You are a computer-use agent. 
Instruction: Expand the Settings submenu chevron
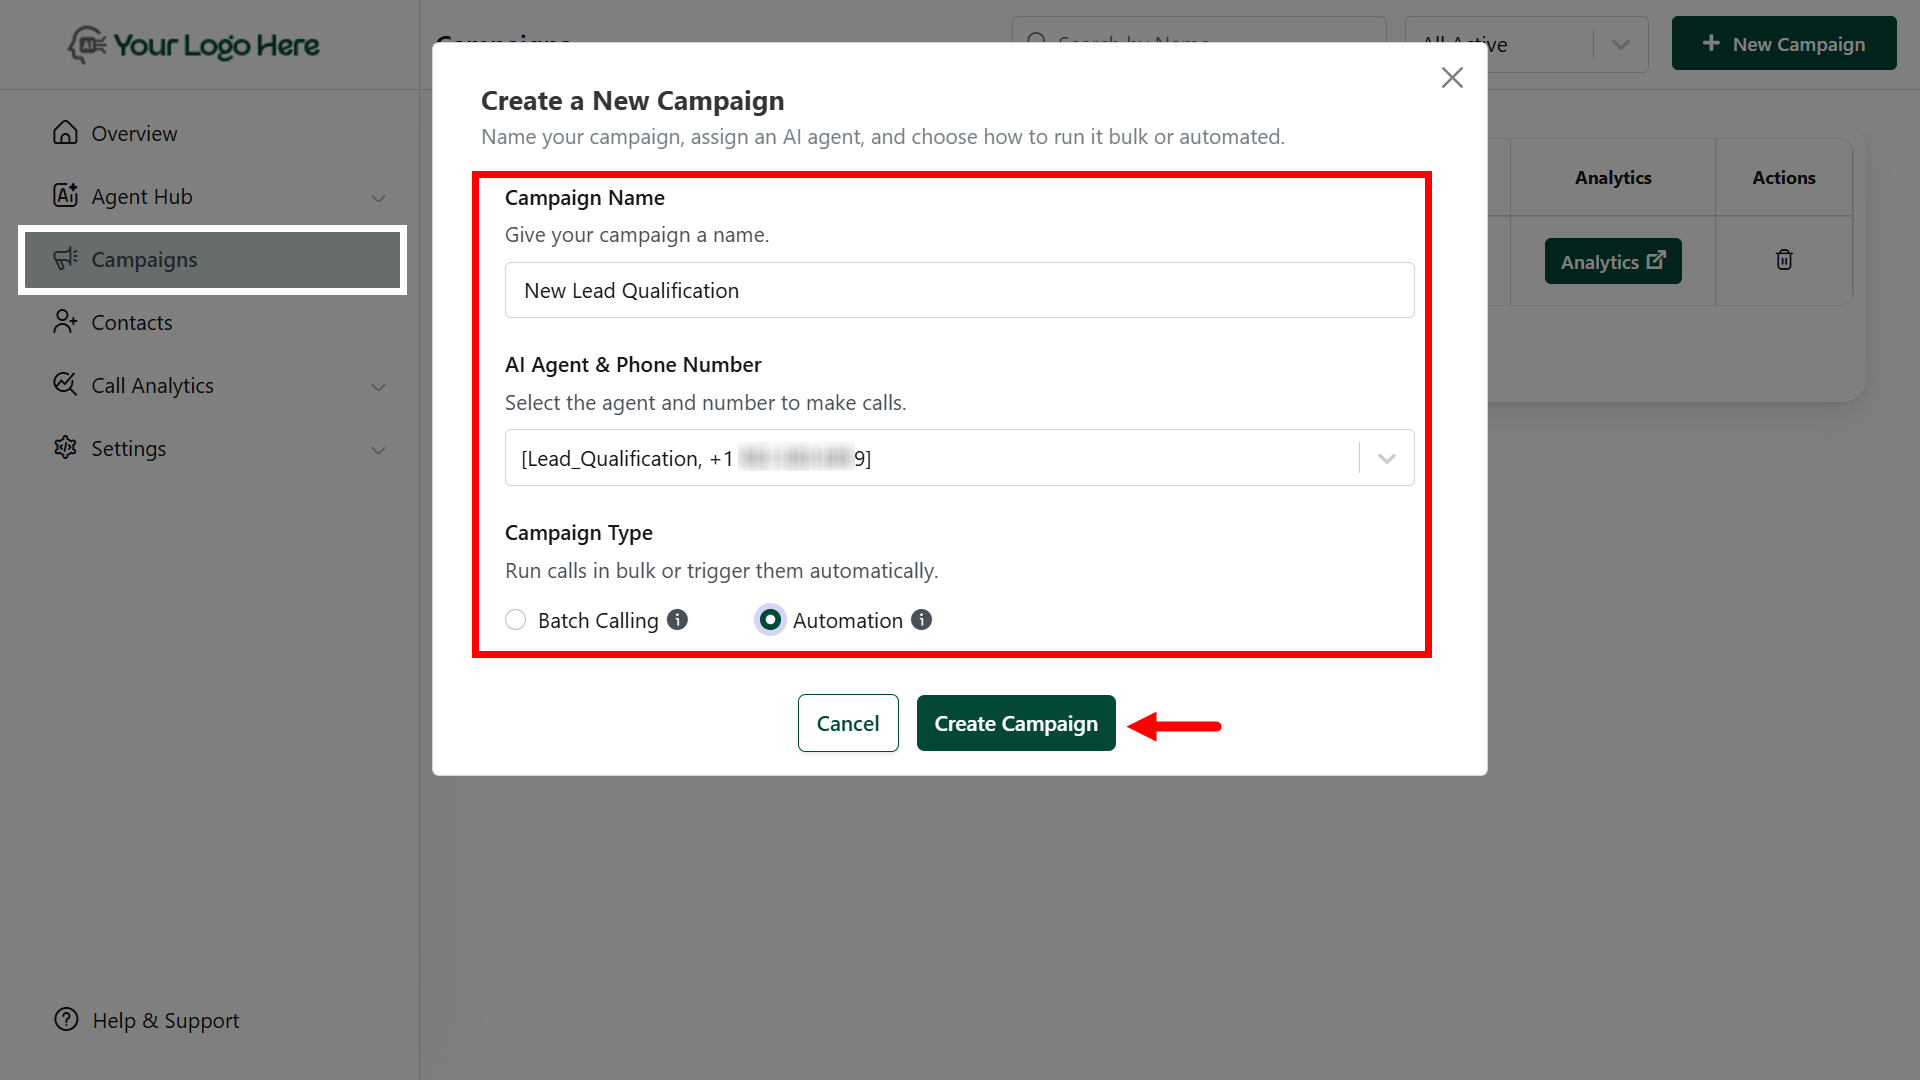click(378, 450)
